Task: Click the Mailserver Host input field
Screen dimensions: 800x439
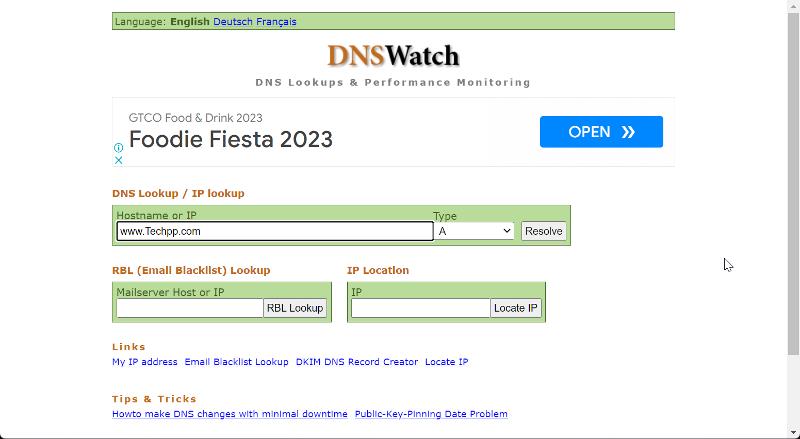Action: (189, 308)
